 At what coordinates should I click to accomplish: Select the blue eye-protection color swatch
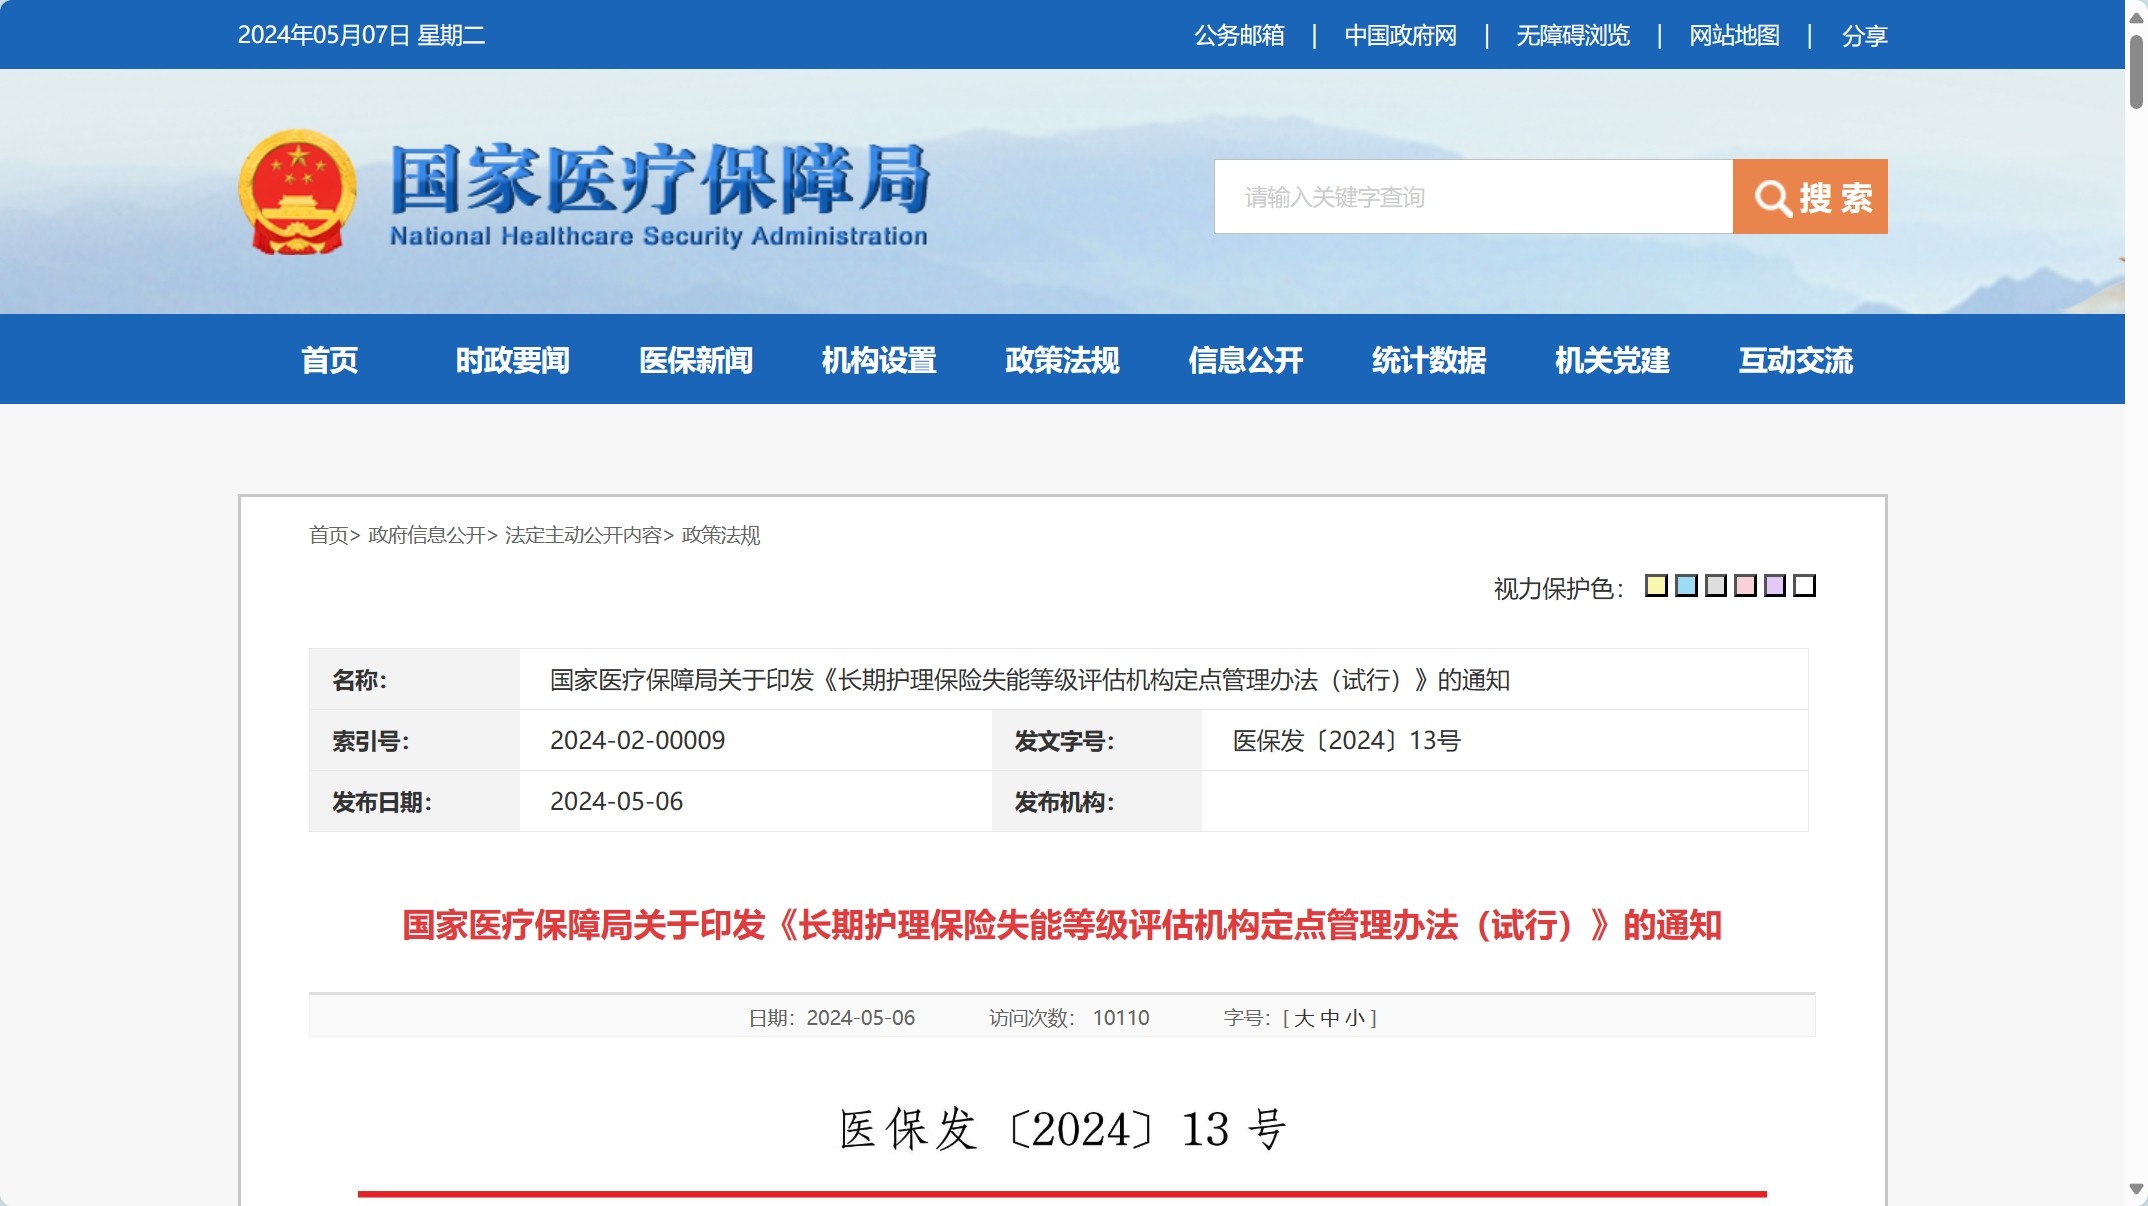tap(1686, 586)
